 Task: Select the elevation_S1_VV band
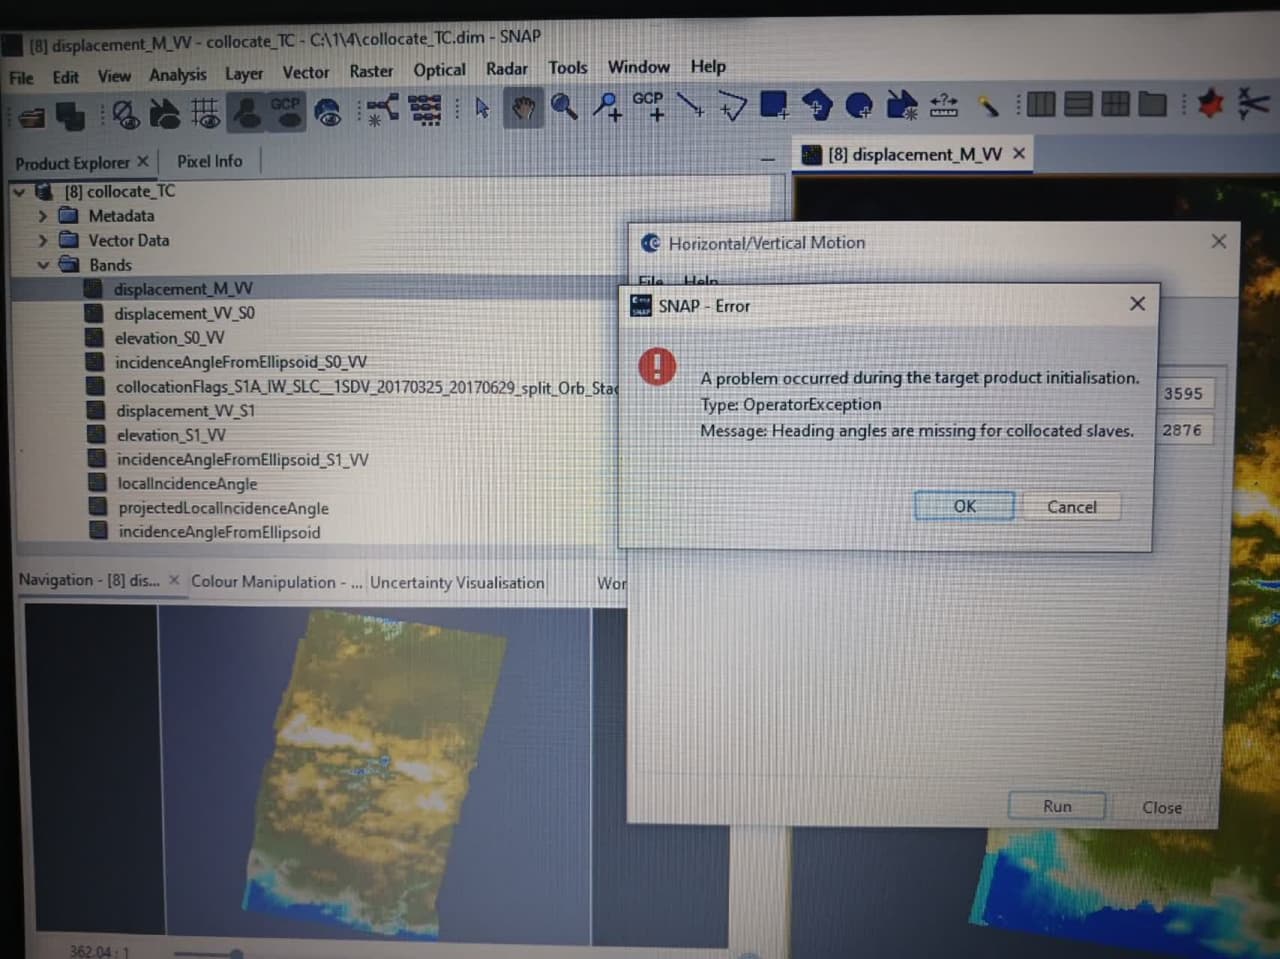(x=171, y=435)
